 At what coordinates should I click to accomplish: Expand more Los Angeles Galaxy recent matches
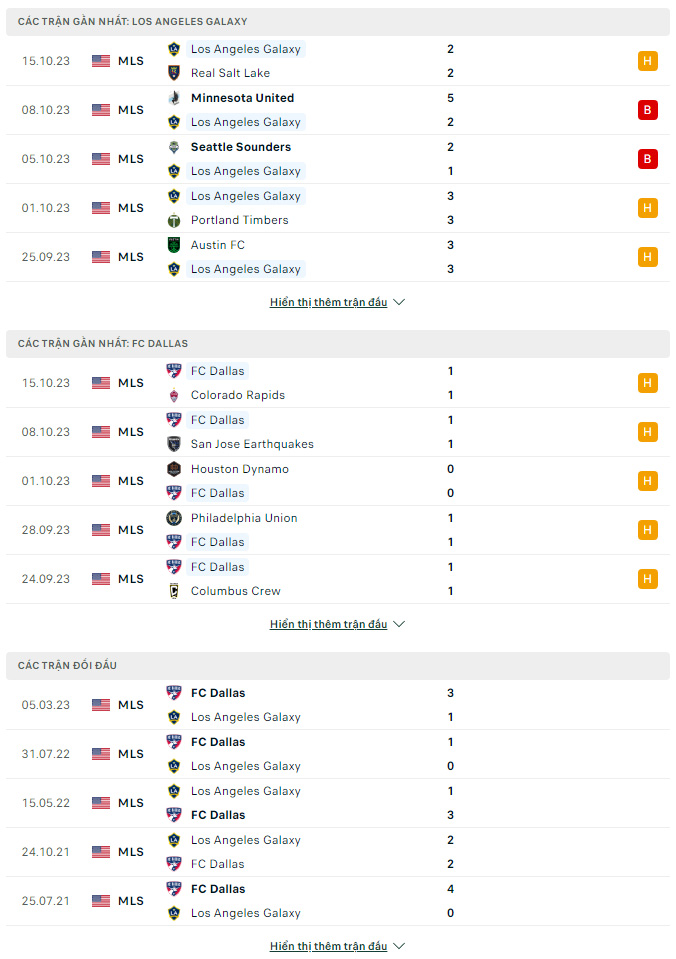tap(337, 302)
